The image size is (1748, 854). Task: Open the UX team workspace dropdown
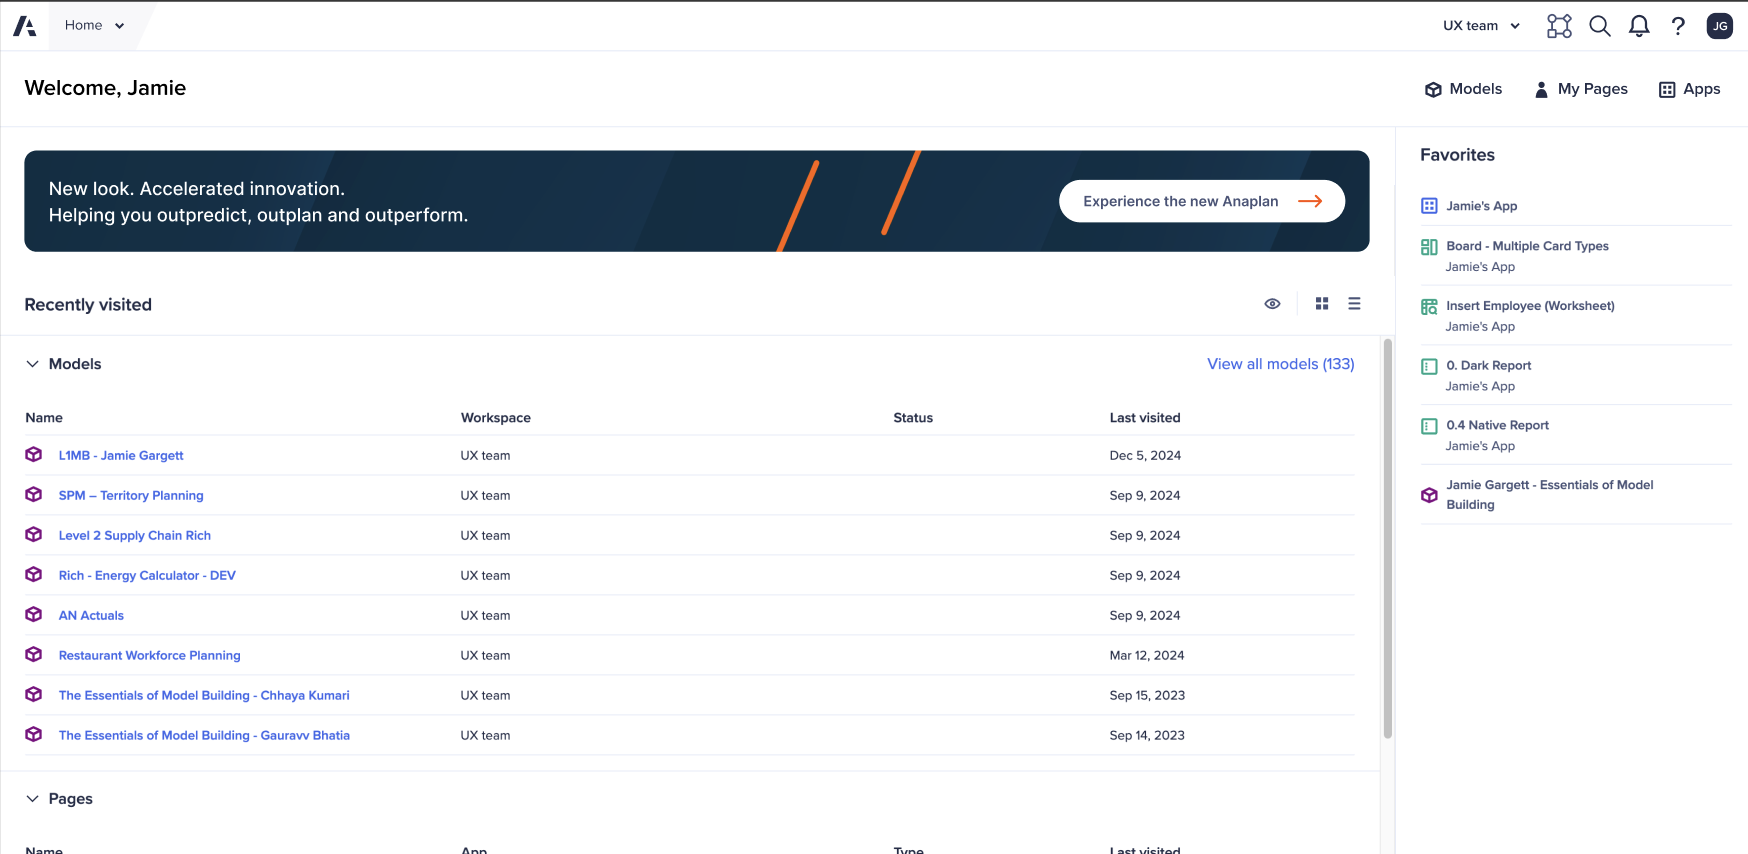coord(1482,26)
